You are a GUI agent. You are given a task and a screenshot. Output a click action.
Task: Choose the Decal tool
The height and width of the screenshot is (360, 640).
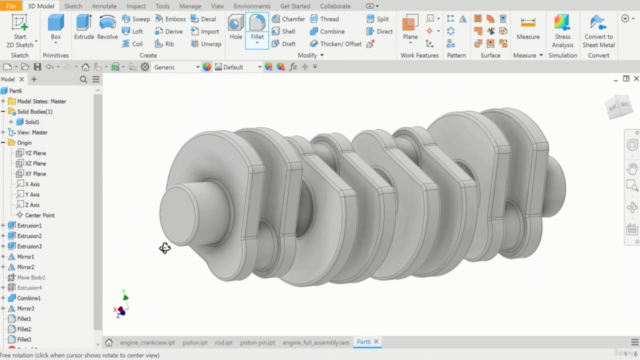click(203, 19)
